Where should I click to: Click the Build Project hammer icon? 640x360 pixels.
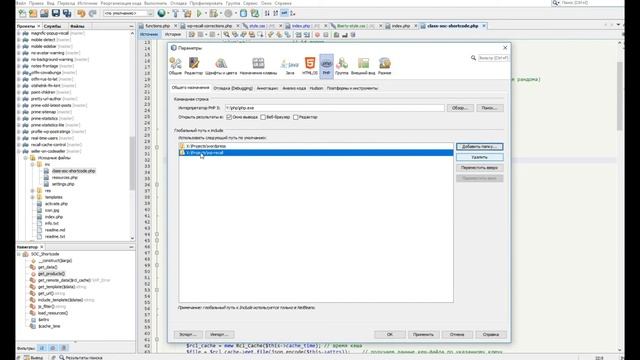(176, 13)
